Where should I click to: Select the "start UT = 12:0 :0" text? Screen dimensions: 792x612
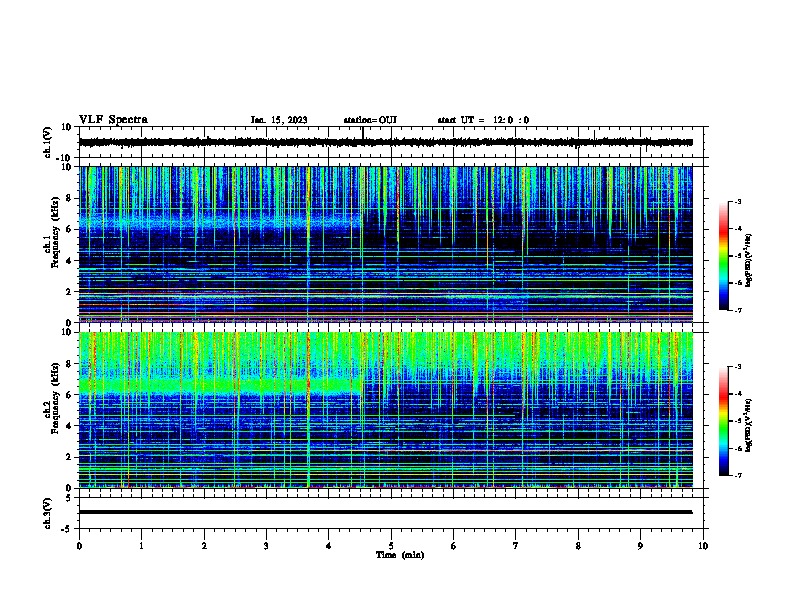coord(483,120)
